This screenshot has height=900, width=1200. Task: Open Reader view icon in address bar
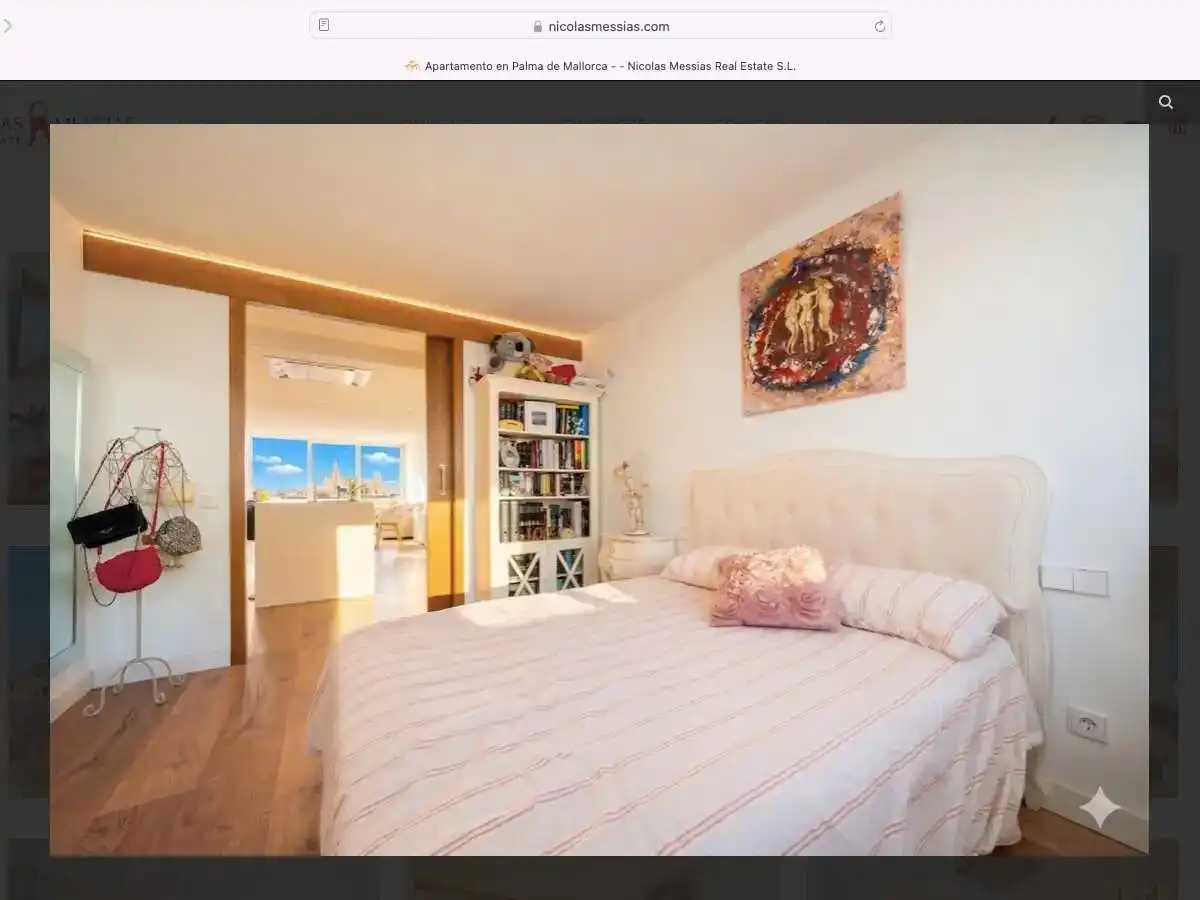pyautogui.click(x=324, y=25)
